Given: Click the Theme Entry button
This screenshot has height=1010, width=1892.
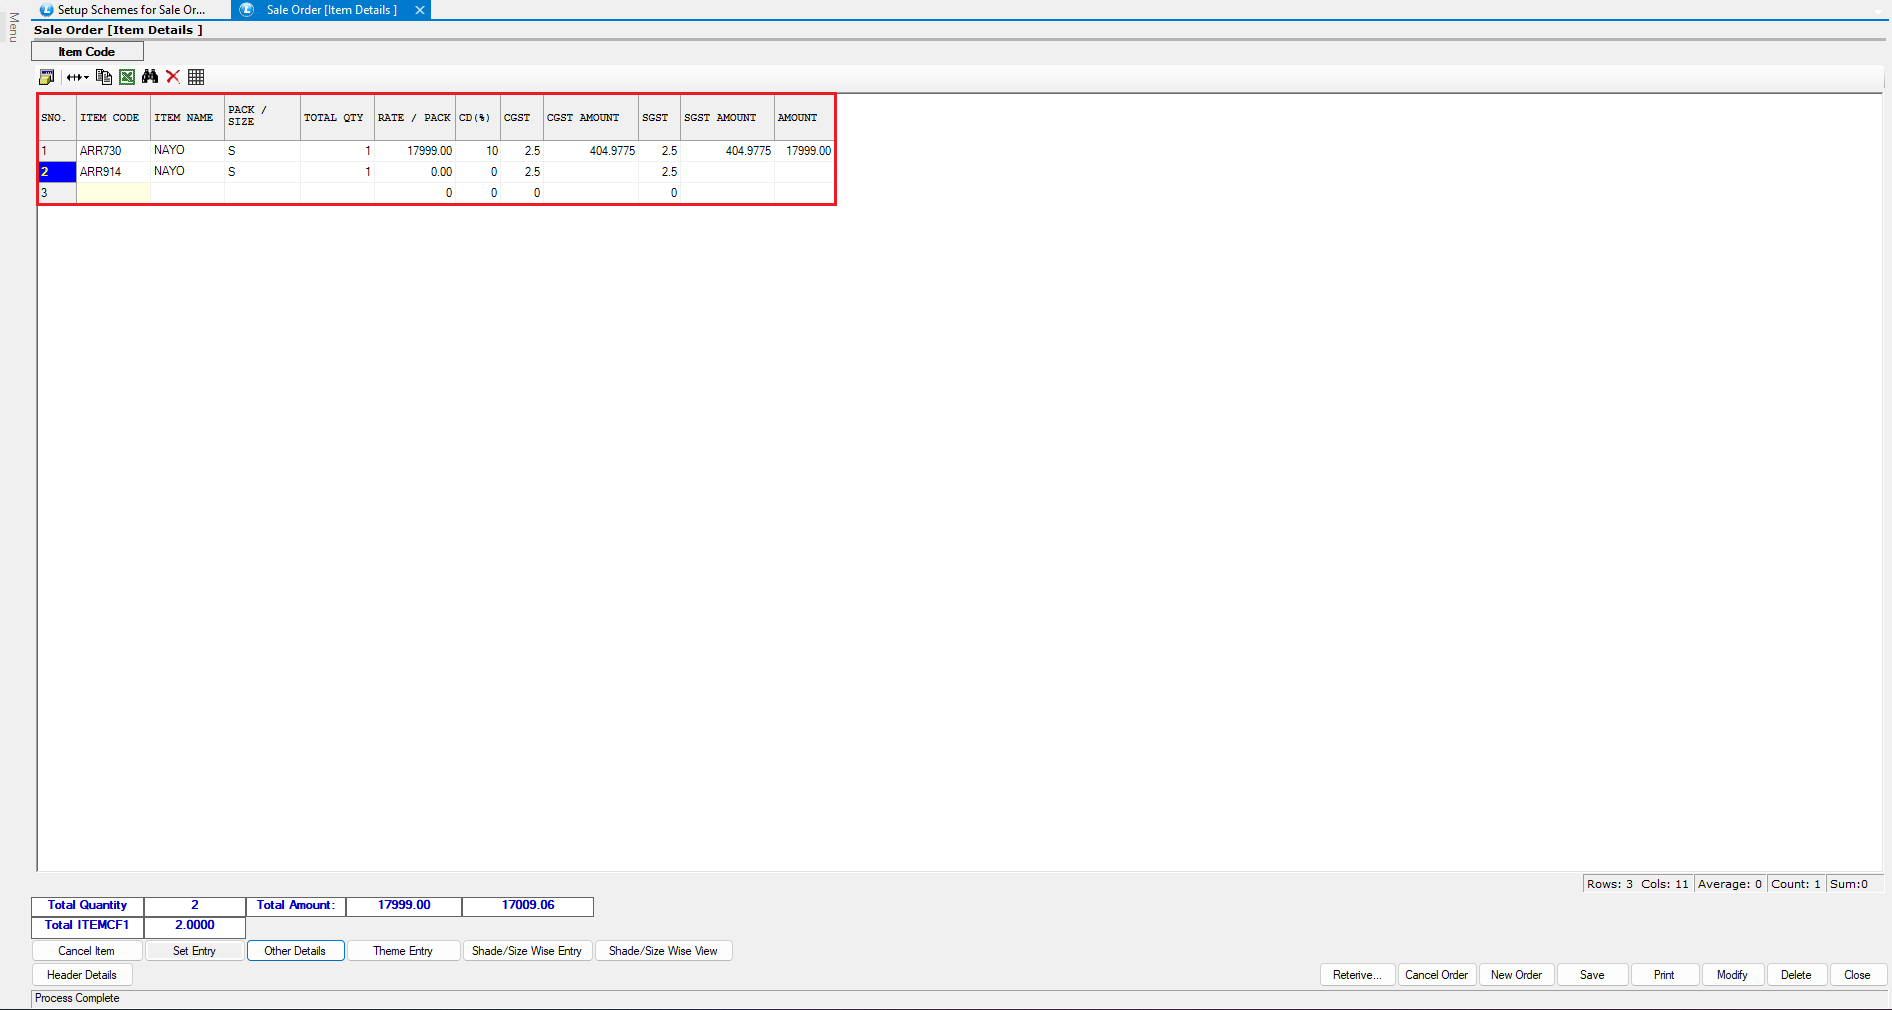Looking at the screenshot, I should point(403,951).
